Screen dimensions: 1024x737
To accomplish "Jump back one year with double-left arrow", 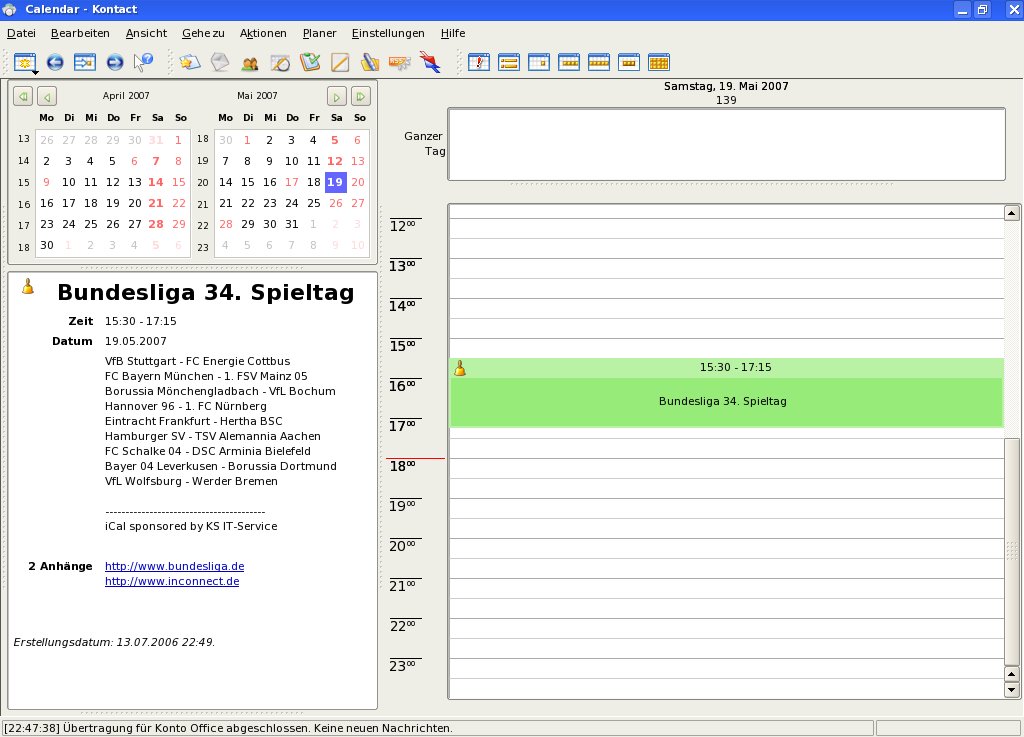I will 23,97.
